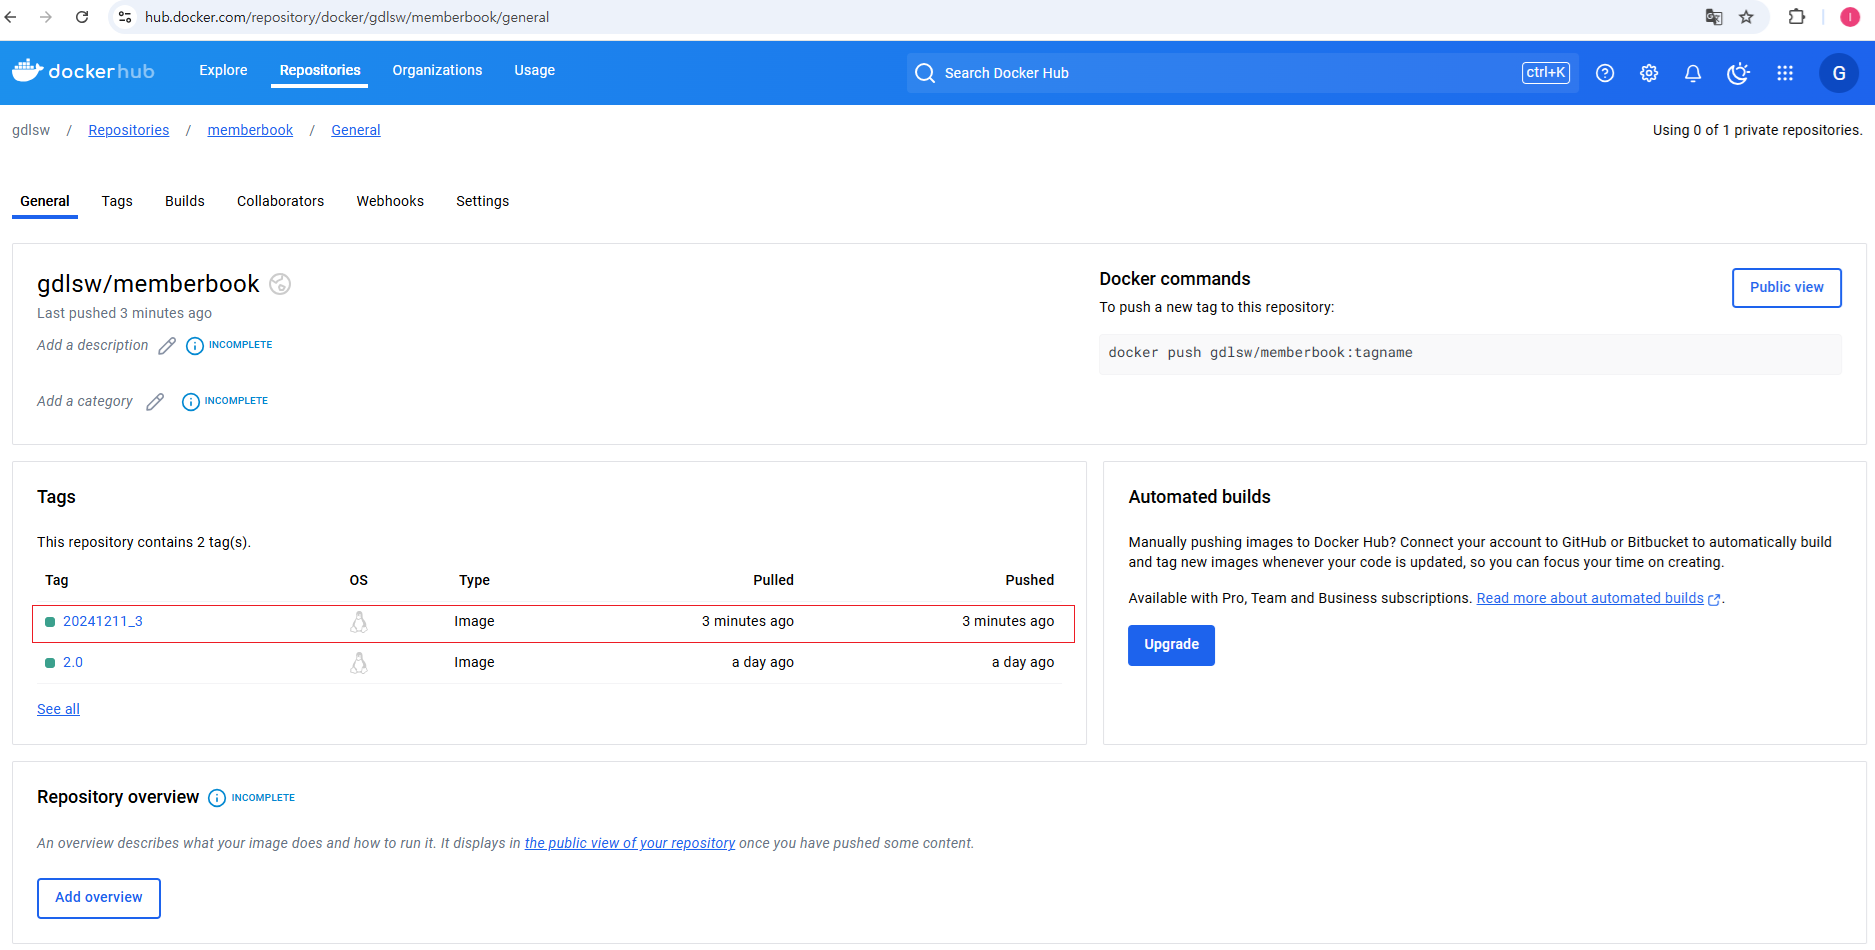Image resolution: width=1875 pixels, height=950 pixels.
Task: Click the Using 0 of 1 private repositories text
Action: (x=1757, y=130)
